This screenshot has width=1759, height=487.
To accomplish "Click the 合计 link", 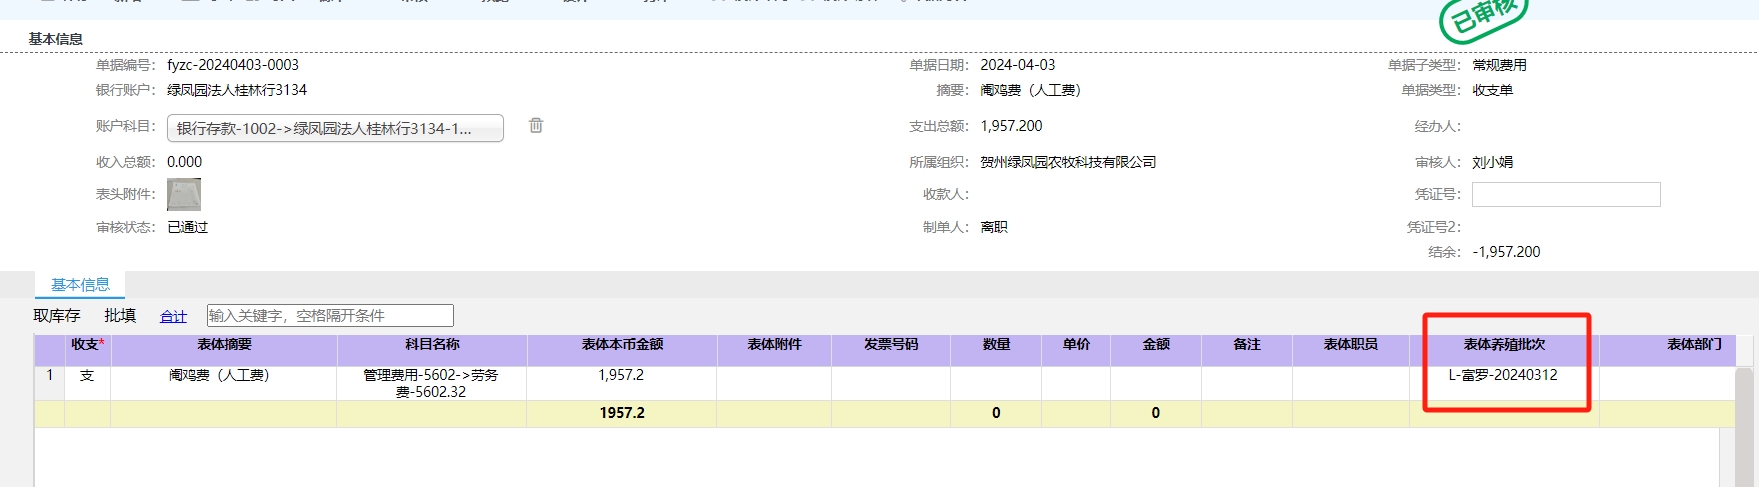I will point(173,316).
